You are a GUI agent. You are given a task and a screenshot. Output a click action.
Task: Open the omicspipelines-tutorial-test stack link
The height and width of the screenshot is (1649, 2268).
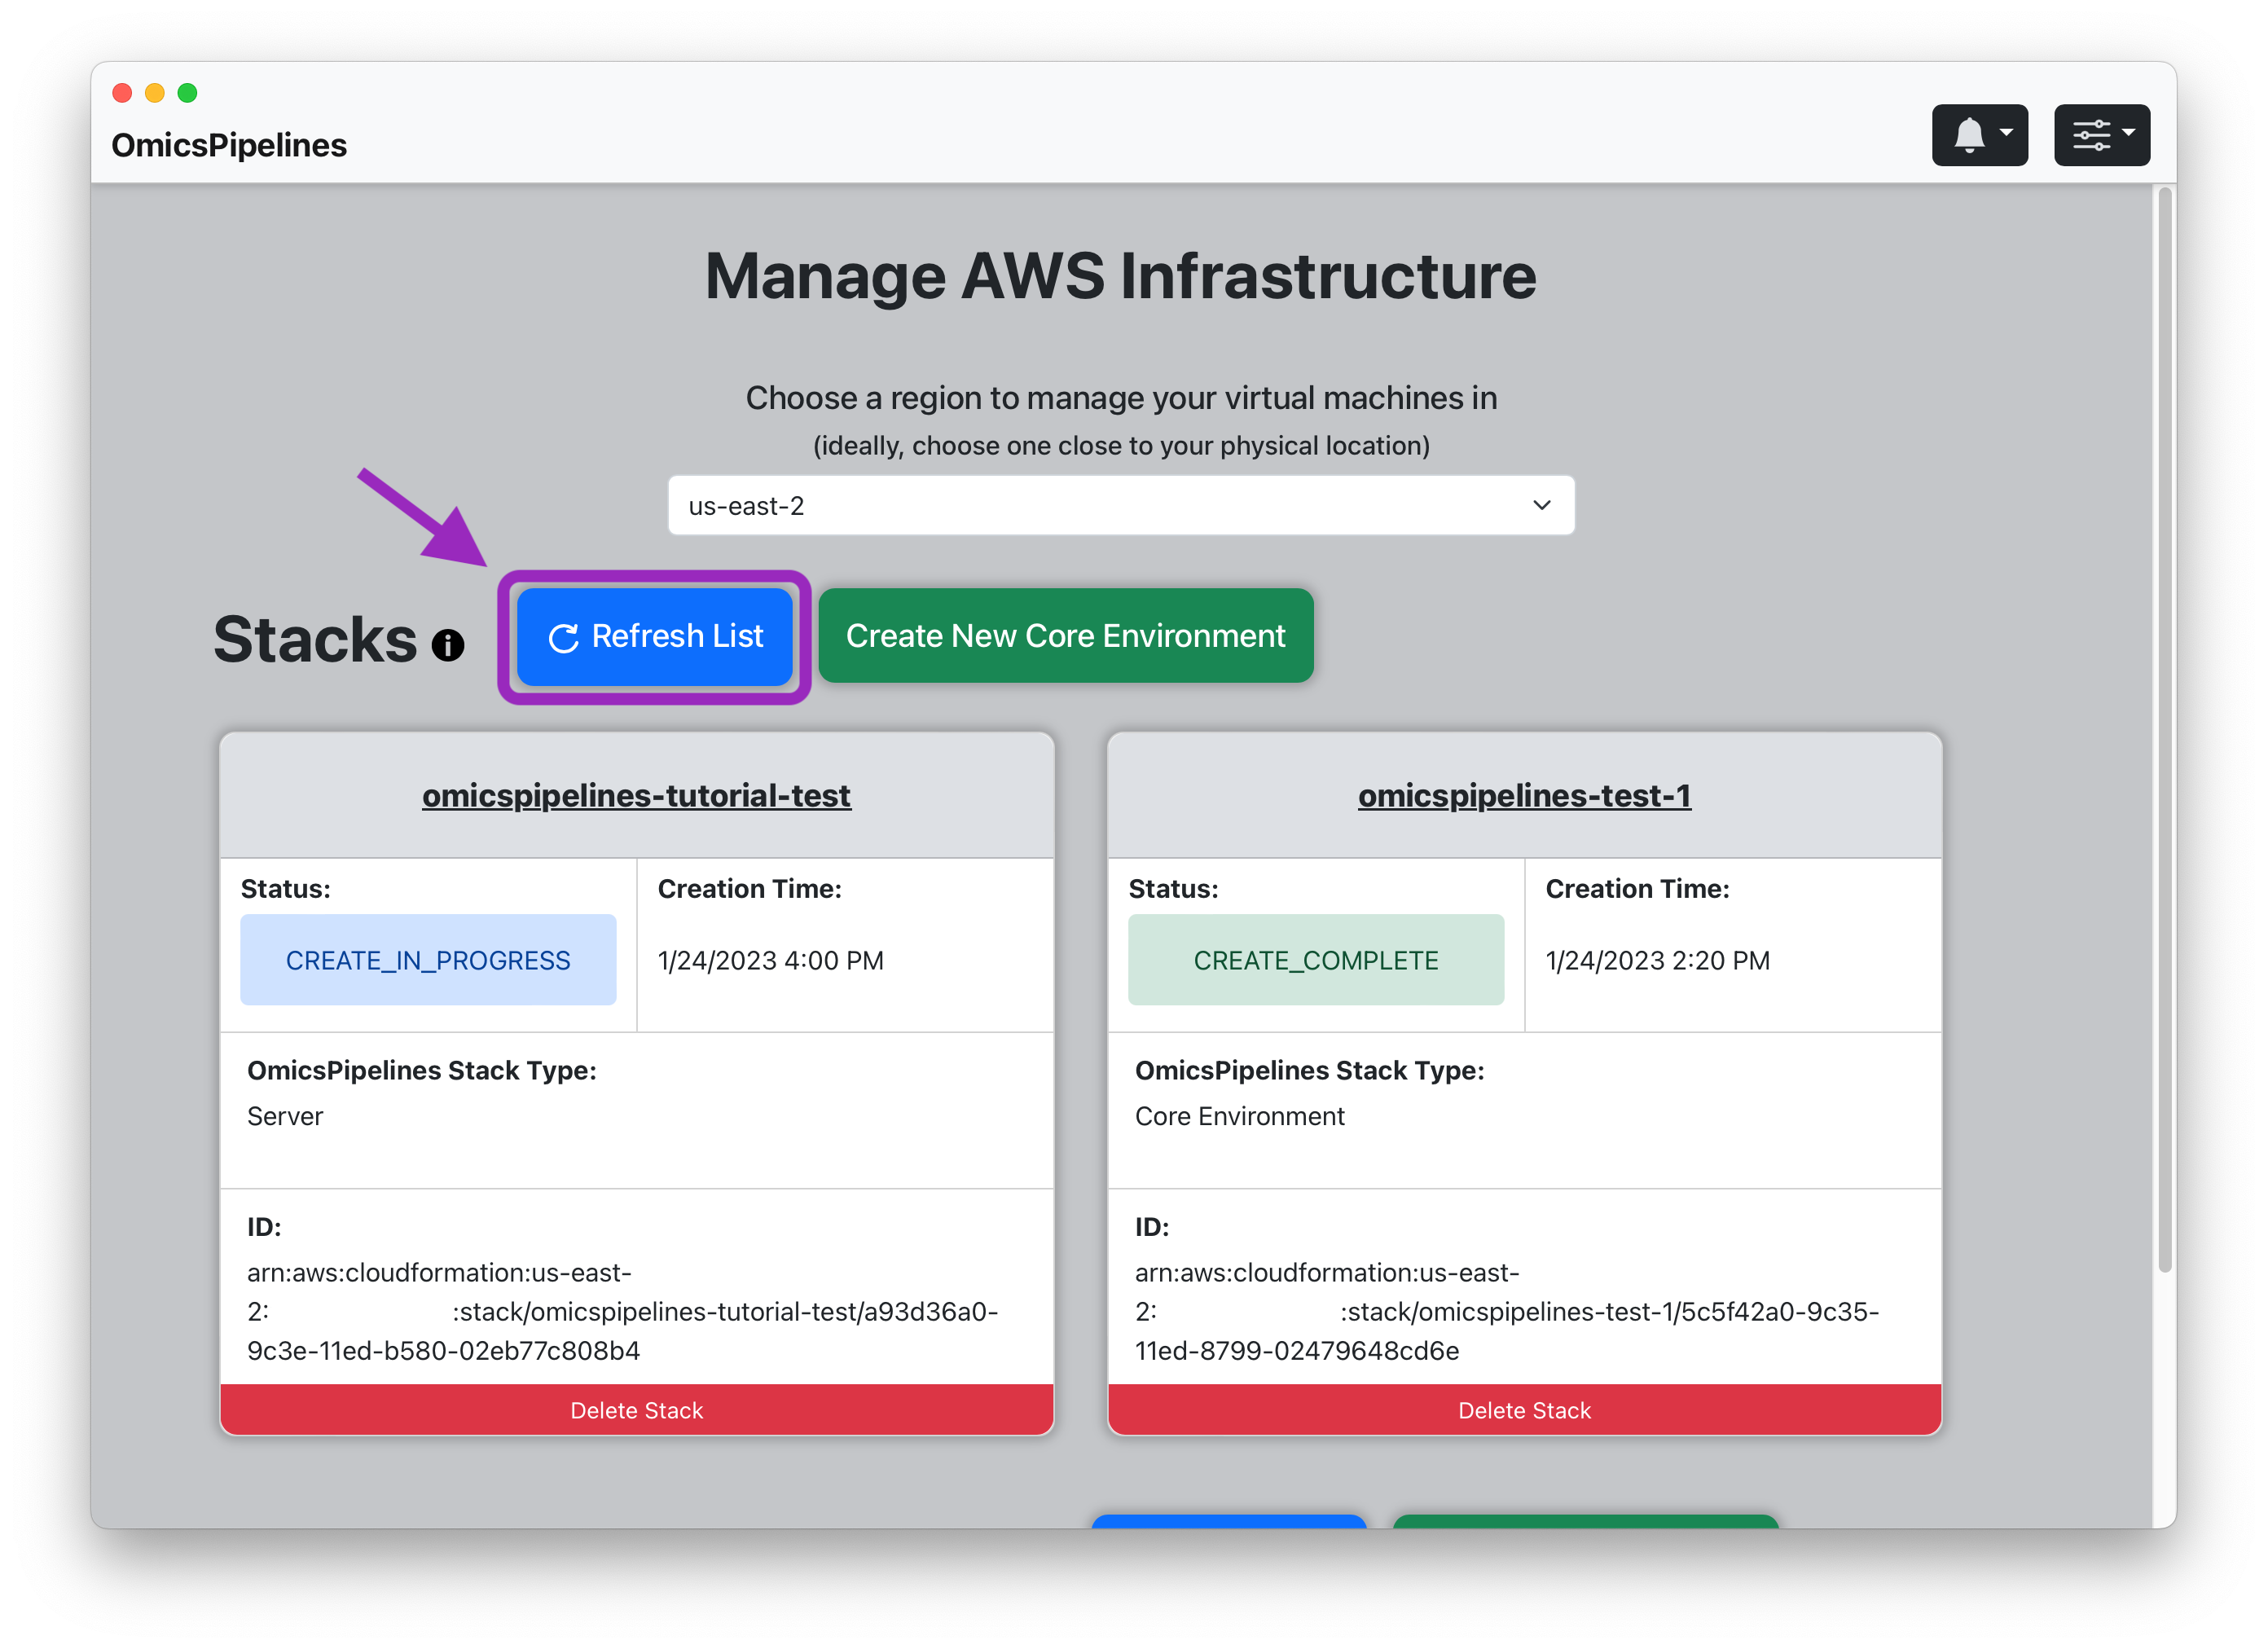636,795
